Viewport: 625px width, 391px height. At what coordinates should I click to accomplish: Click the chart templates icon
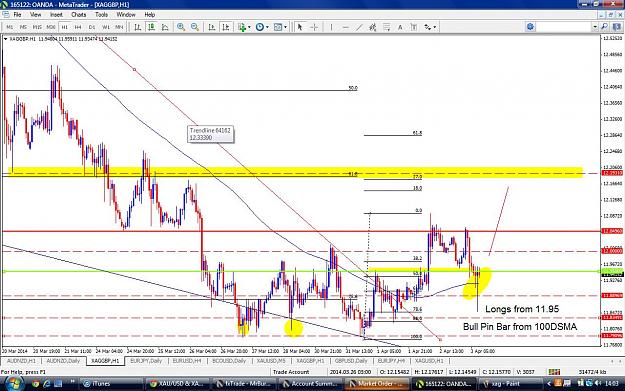click(x=278, y=27)
